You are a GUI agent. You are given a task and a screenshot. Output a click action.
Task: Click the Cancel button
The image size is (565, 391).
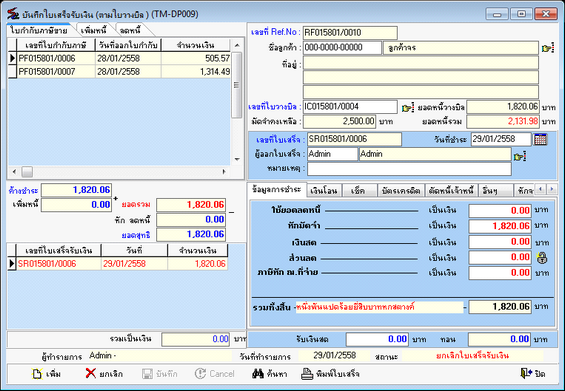coord(215,374)
